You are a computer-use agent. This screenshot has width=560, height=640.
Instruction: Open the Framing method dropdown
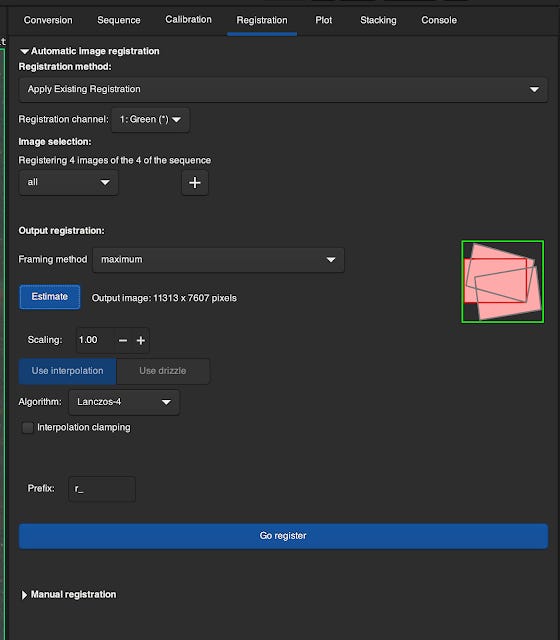[x=218, y=260]
